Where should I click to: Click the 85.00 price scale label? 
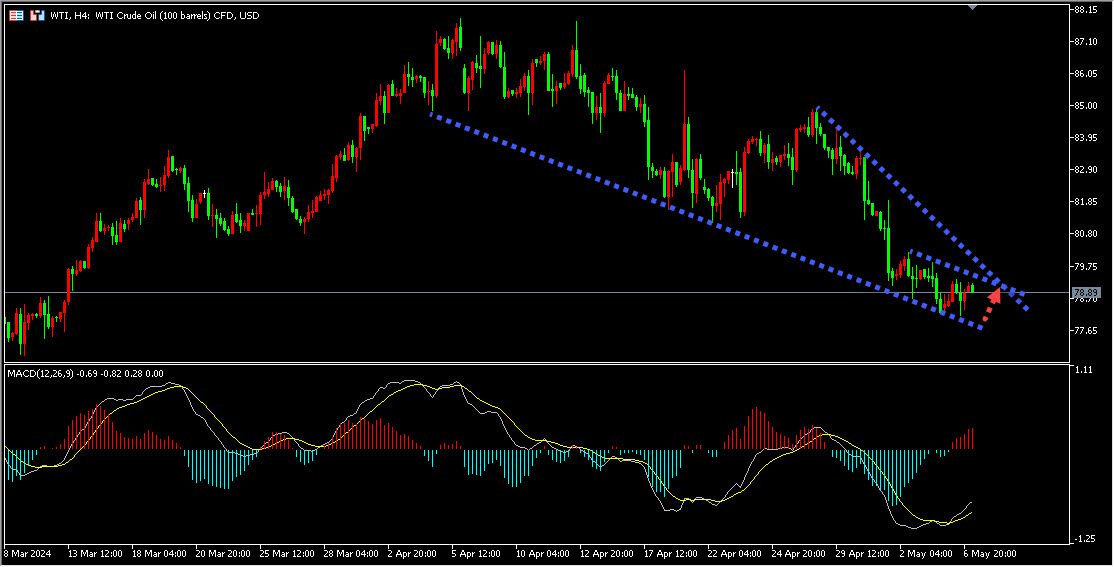pyautogui.click(x=1086, y=106)
